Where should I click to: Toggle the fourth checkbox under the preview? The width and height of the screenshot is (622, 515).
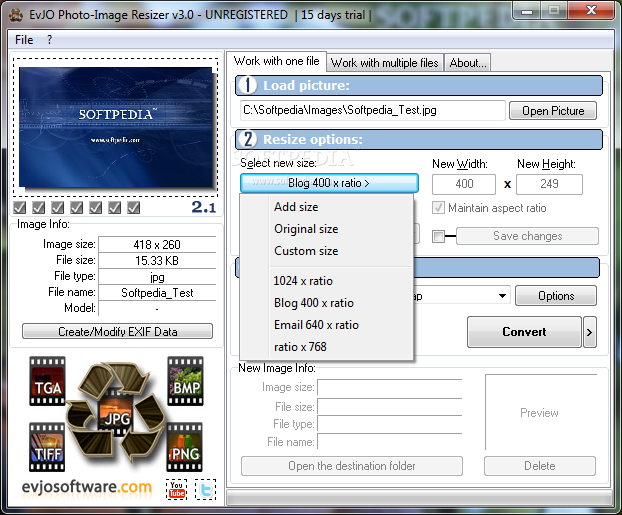(77, 208)
